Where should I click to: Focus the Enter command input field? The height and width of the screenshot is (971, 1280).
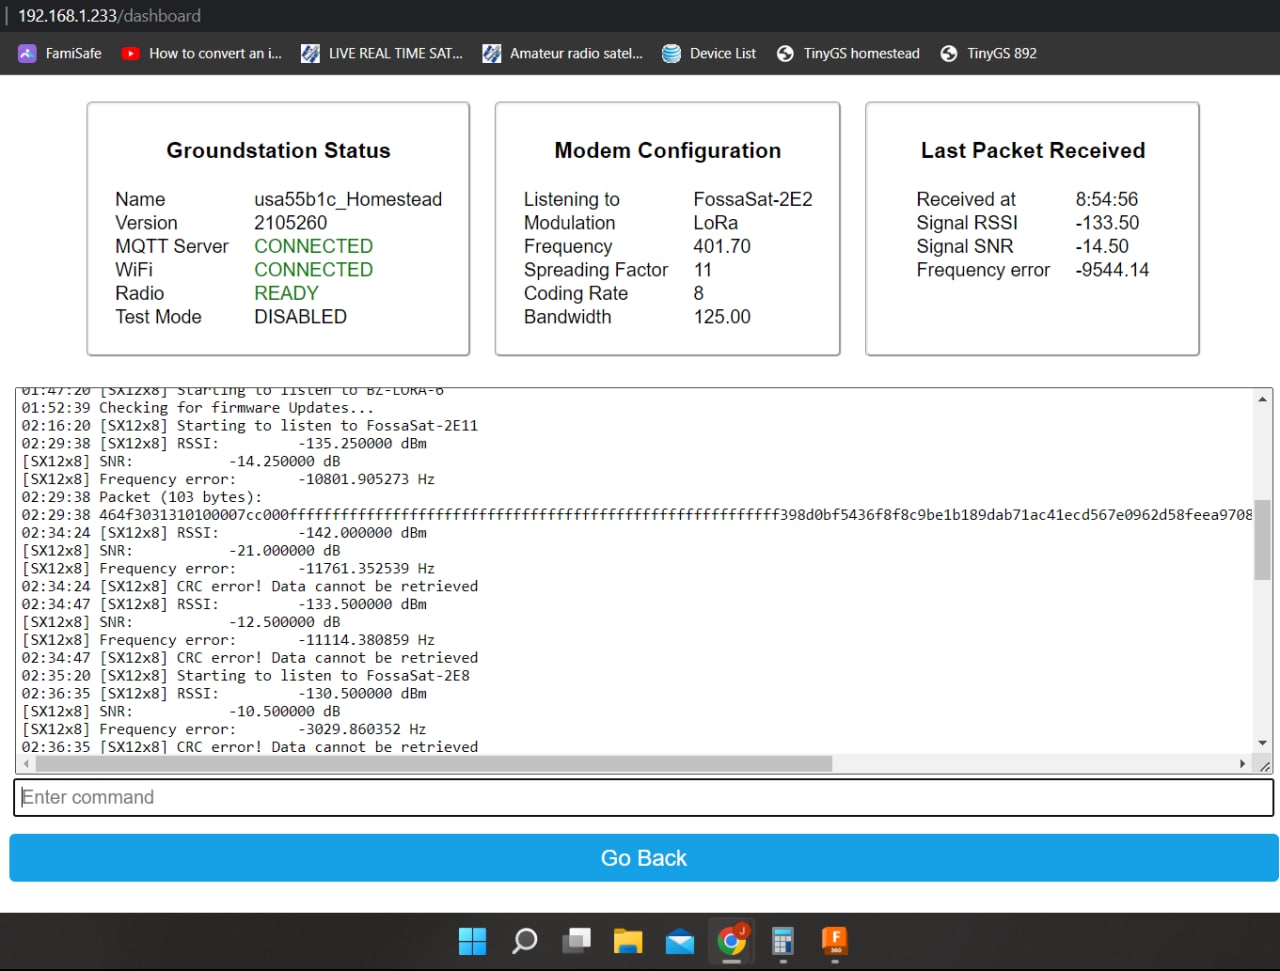pos(643,797)
